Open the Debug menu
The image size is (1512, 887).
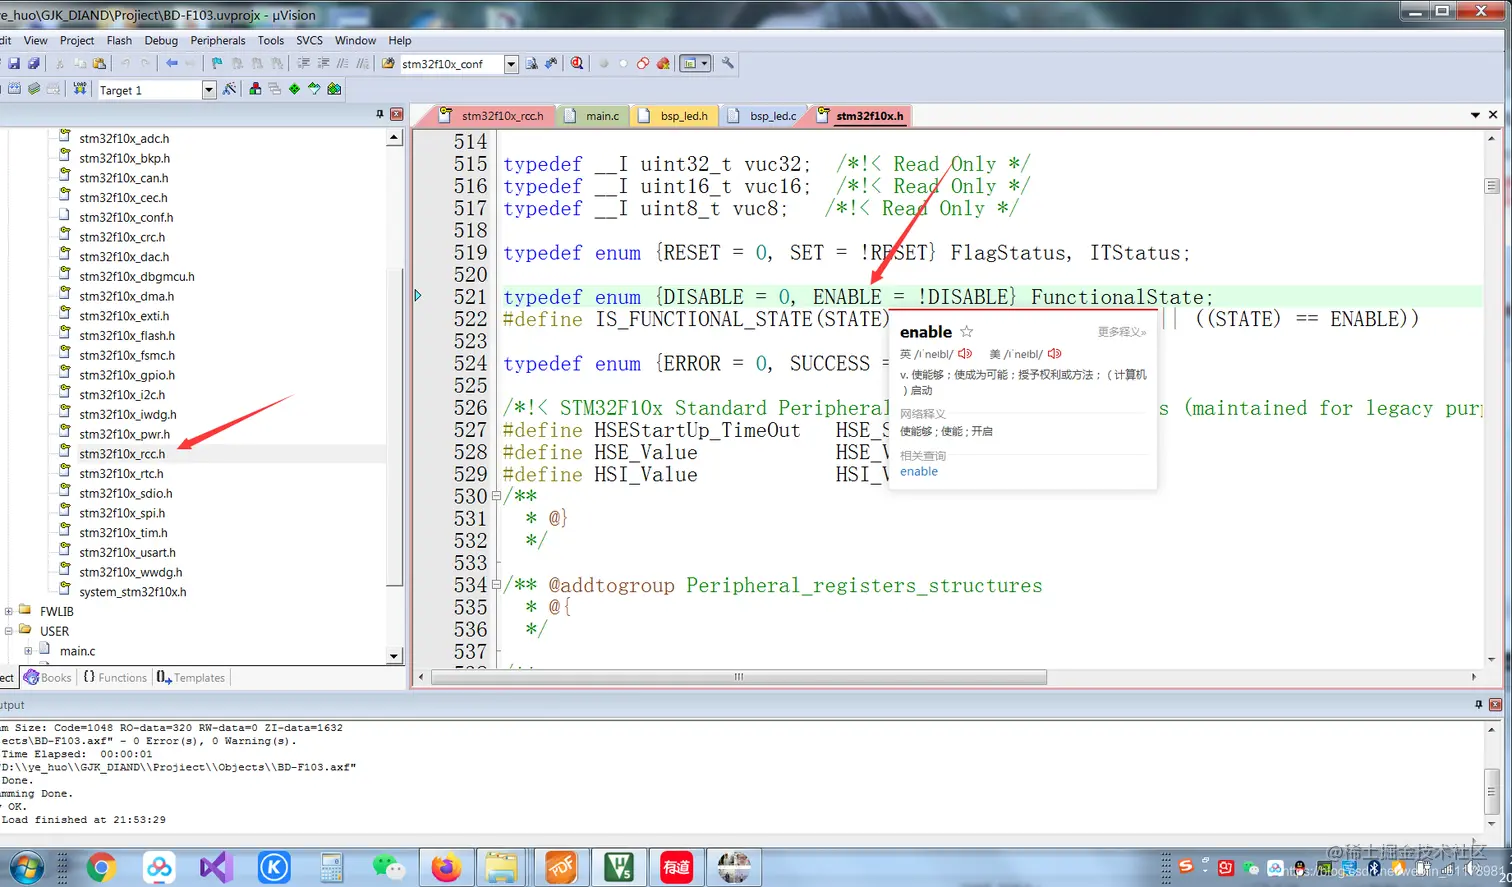click(x=161, y=40)
